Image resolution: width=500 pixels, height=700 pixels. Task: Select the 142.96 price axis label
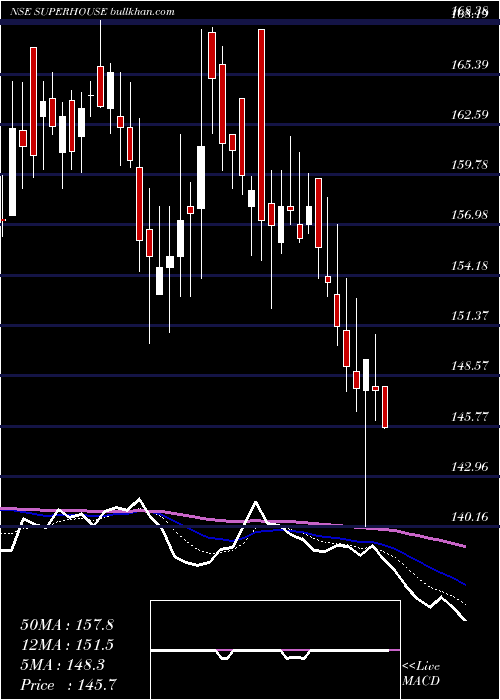(468, 467)
